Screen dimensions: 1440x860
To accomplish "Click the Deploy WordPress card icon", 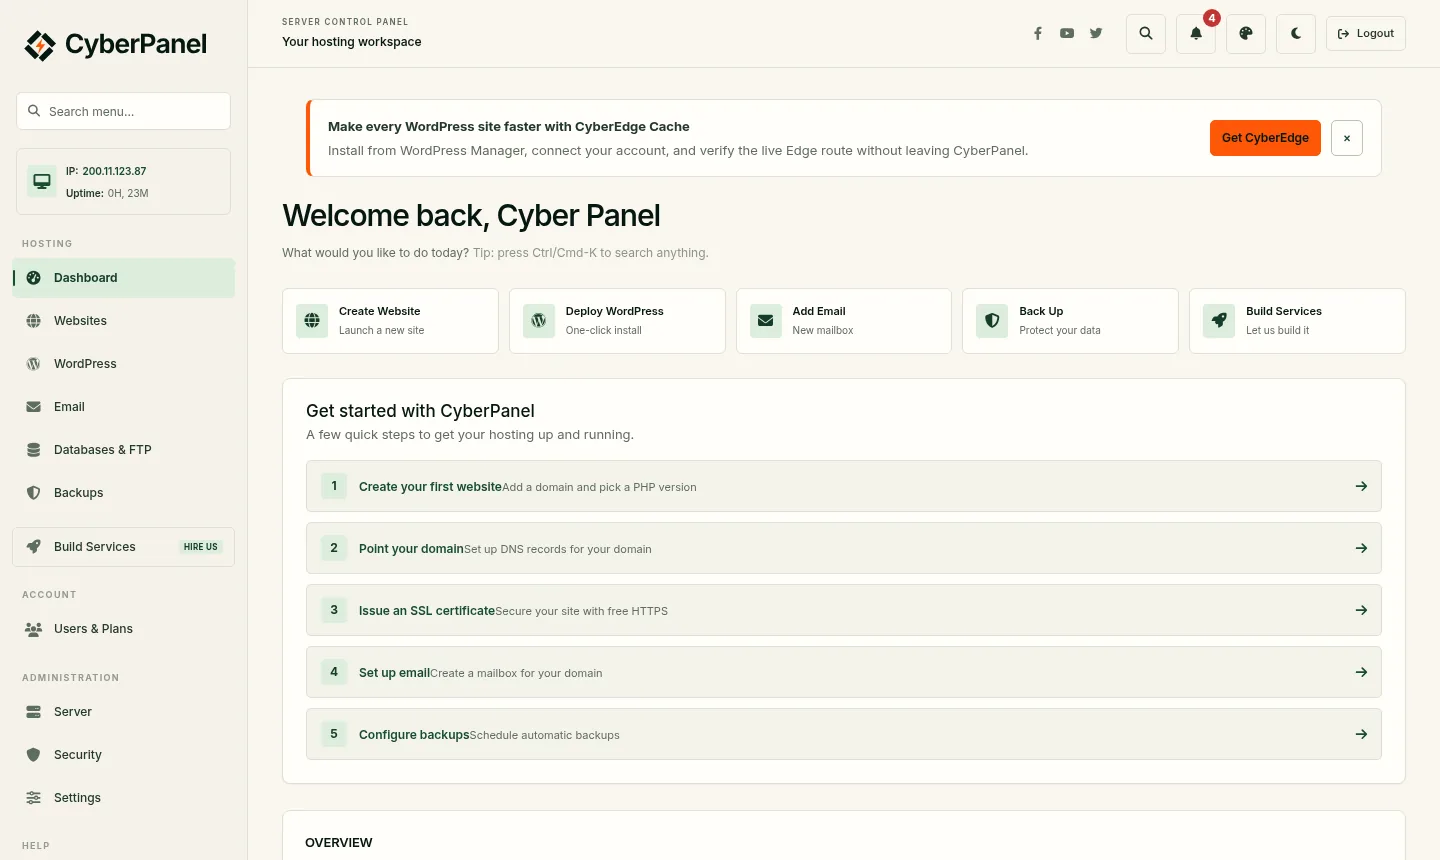I will pos(539,321).
